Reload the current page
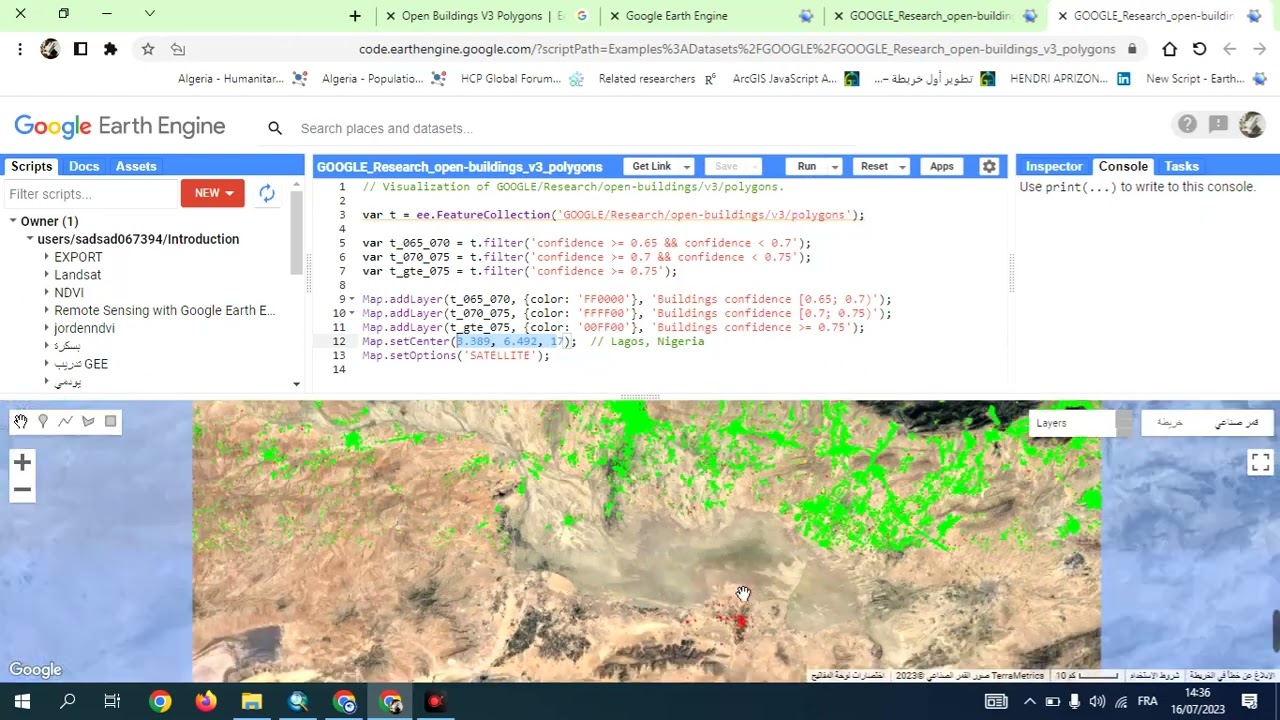The image size is (1280, 720). tap(1199, 49)
